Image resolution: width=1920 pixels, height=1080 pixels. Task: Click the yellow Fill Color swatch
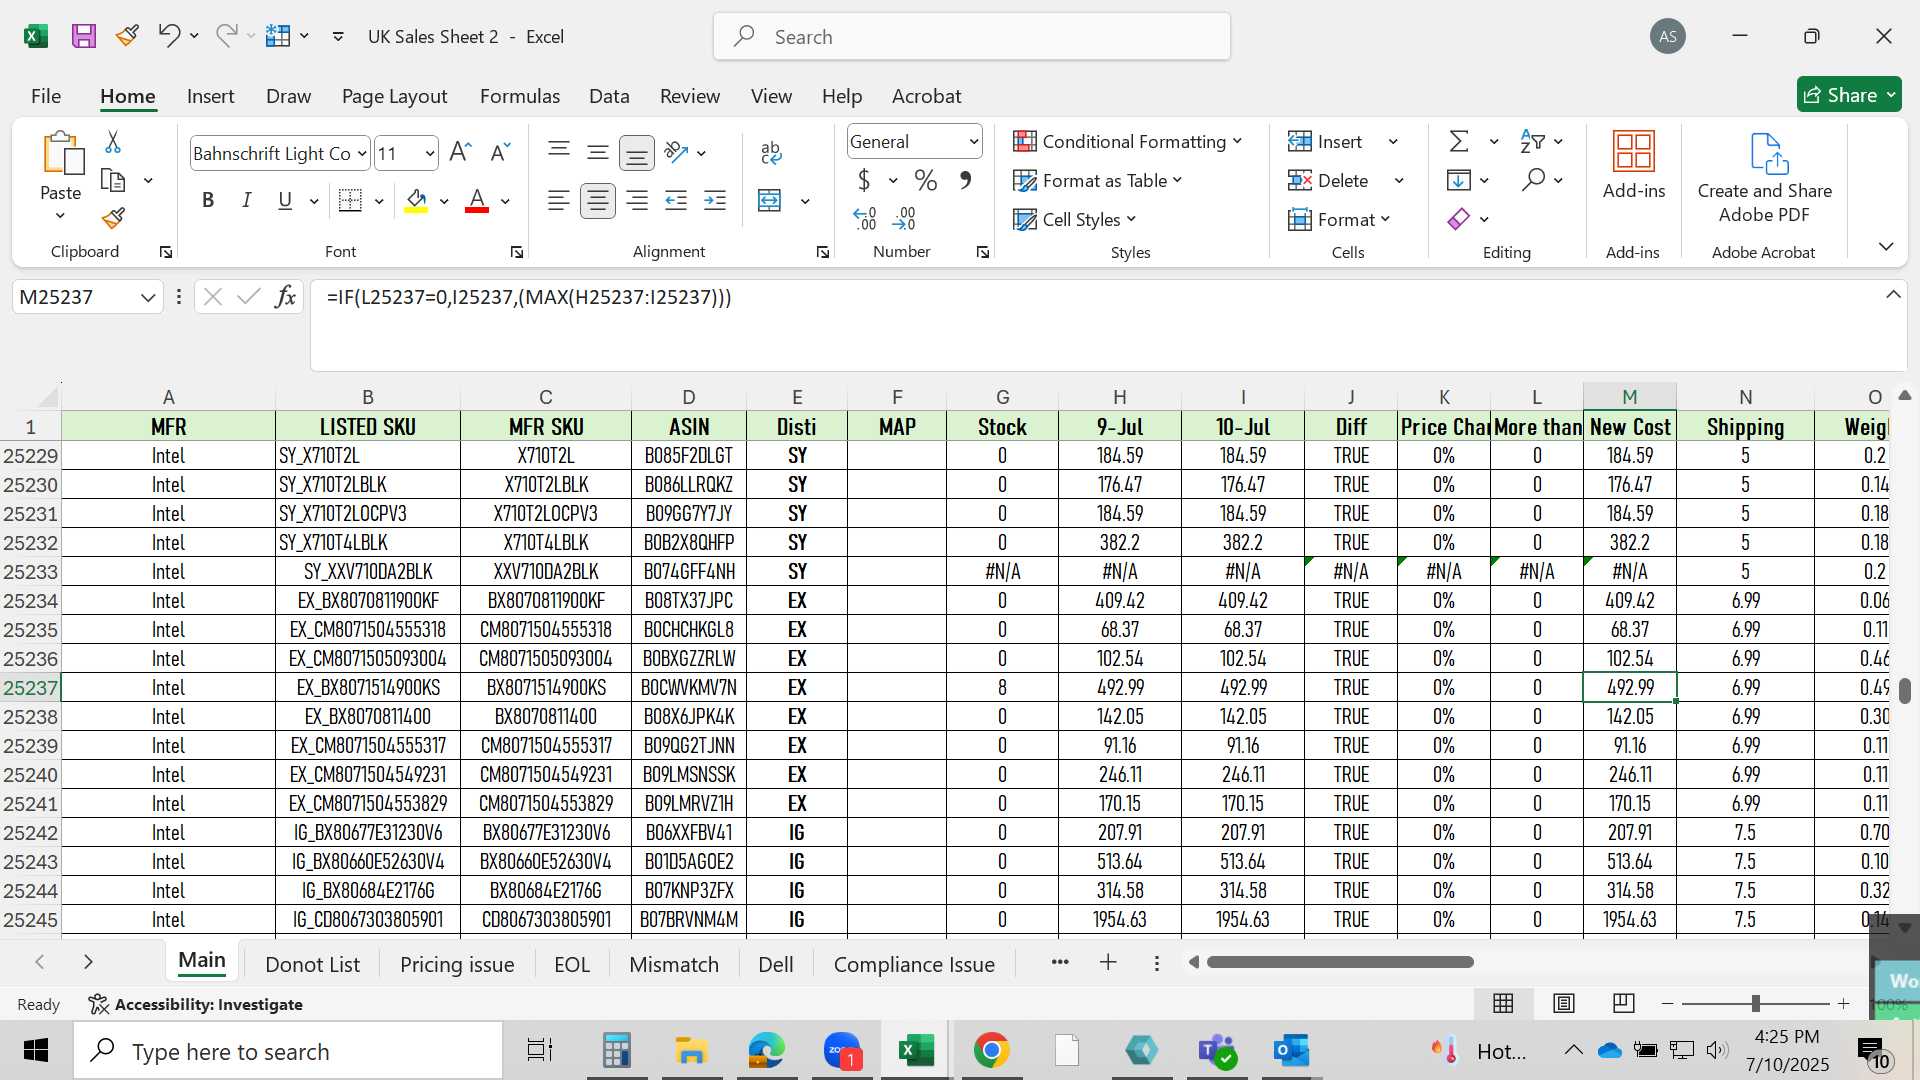coord(417,202)
